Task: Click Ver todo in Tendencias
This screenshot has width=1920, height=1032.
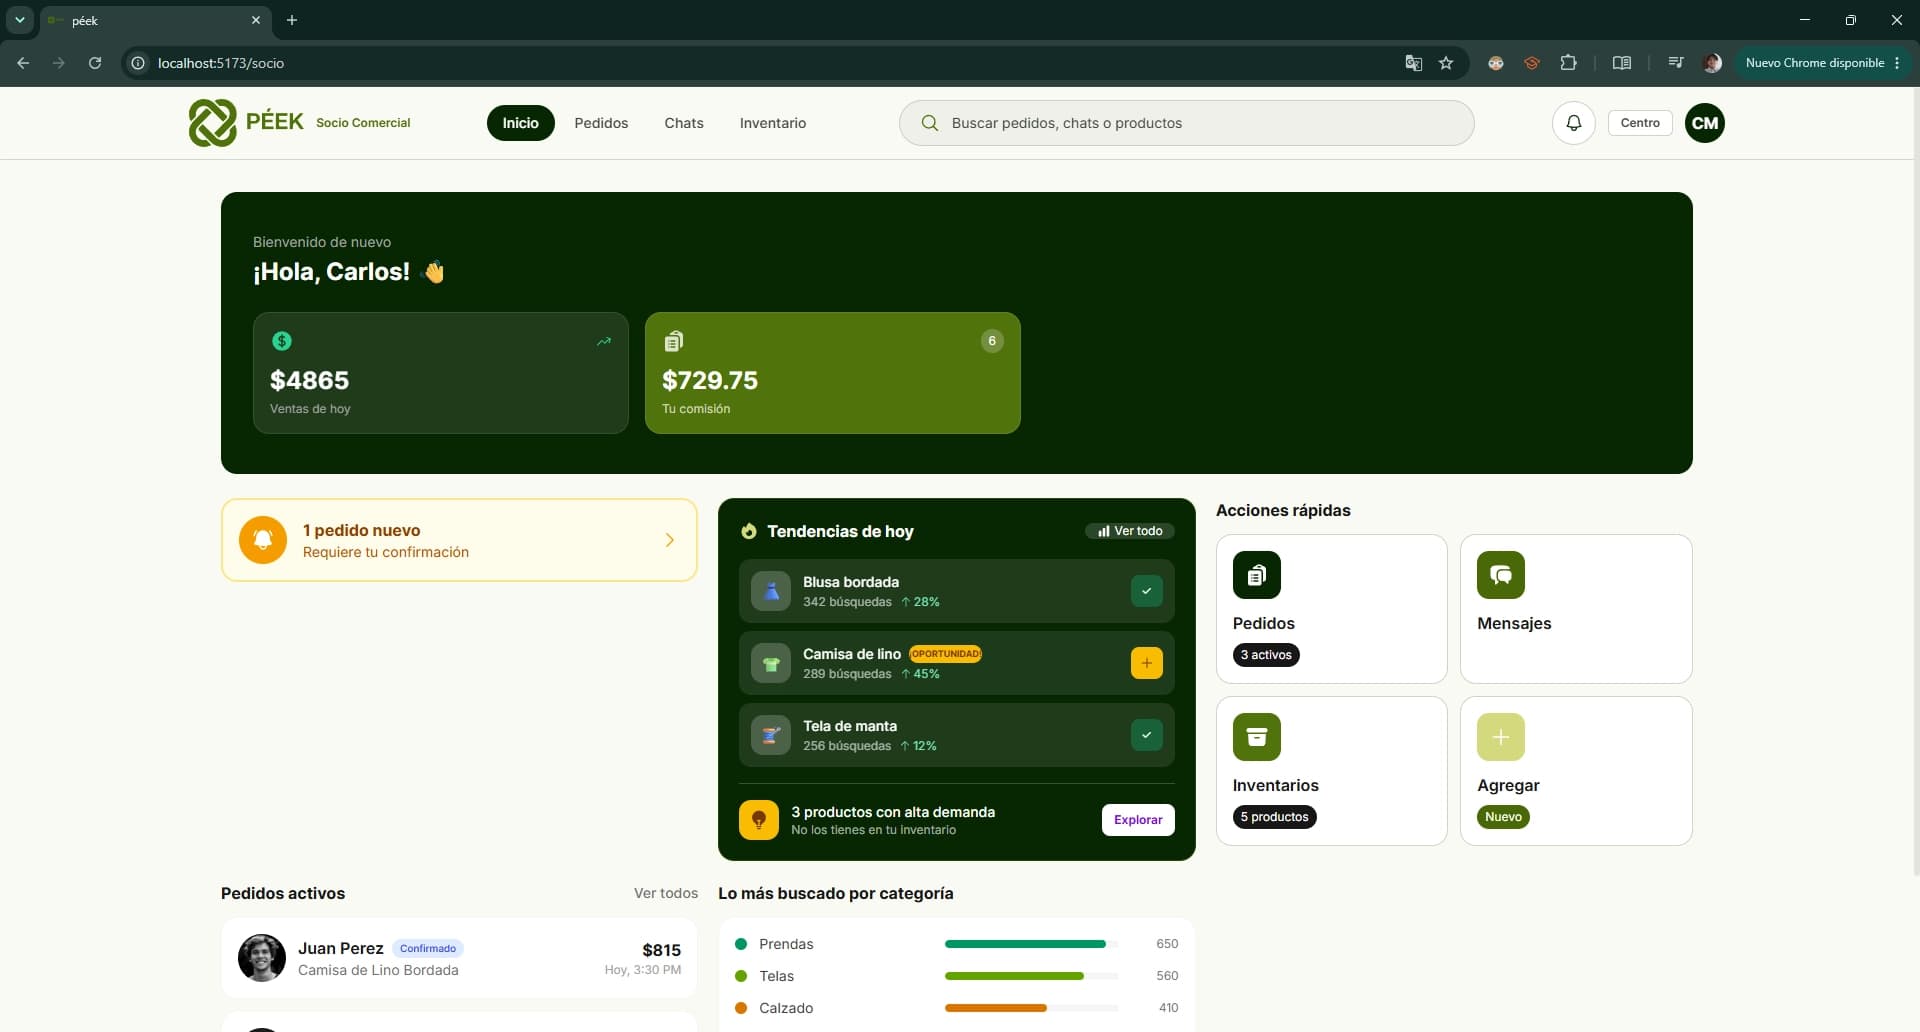Action: click(1130, 531)
